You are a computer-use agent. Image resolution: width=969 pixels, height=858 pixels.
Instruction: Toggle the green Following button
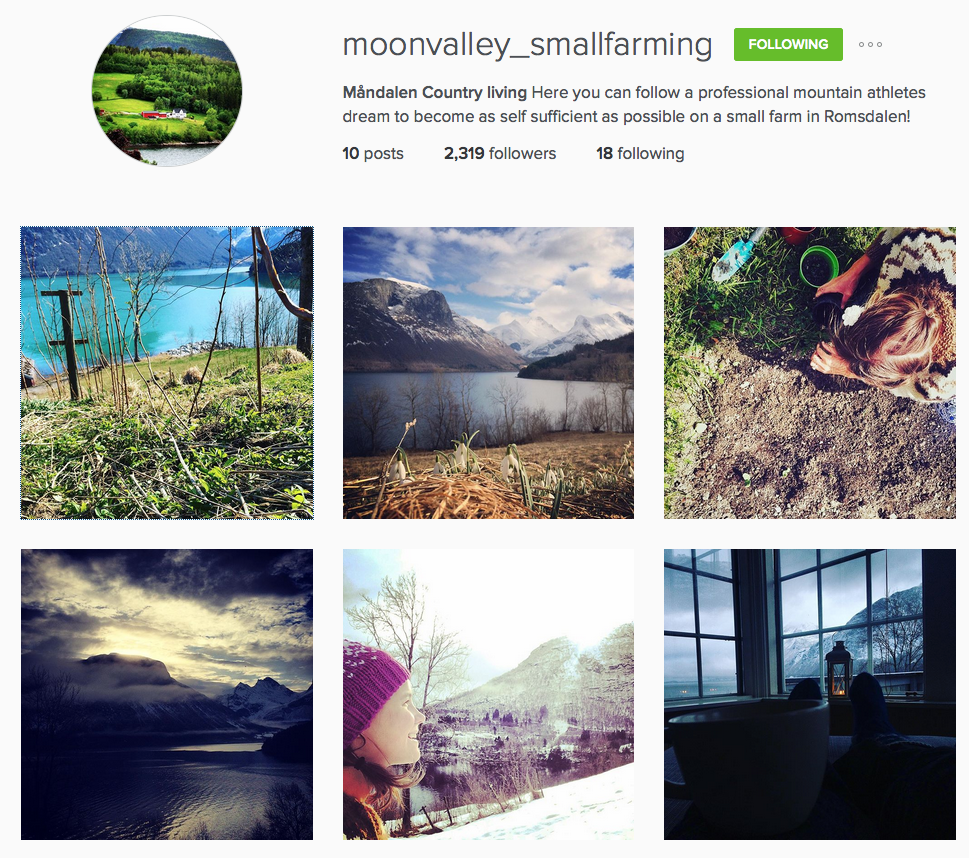[788, 45]
